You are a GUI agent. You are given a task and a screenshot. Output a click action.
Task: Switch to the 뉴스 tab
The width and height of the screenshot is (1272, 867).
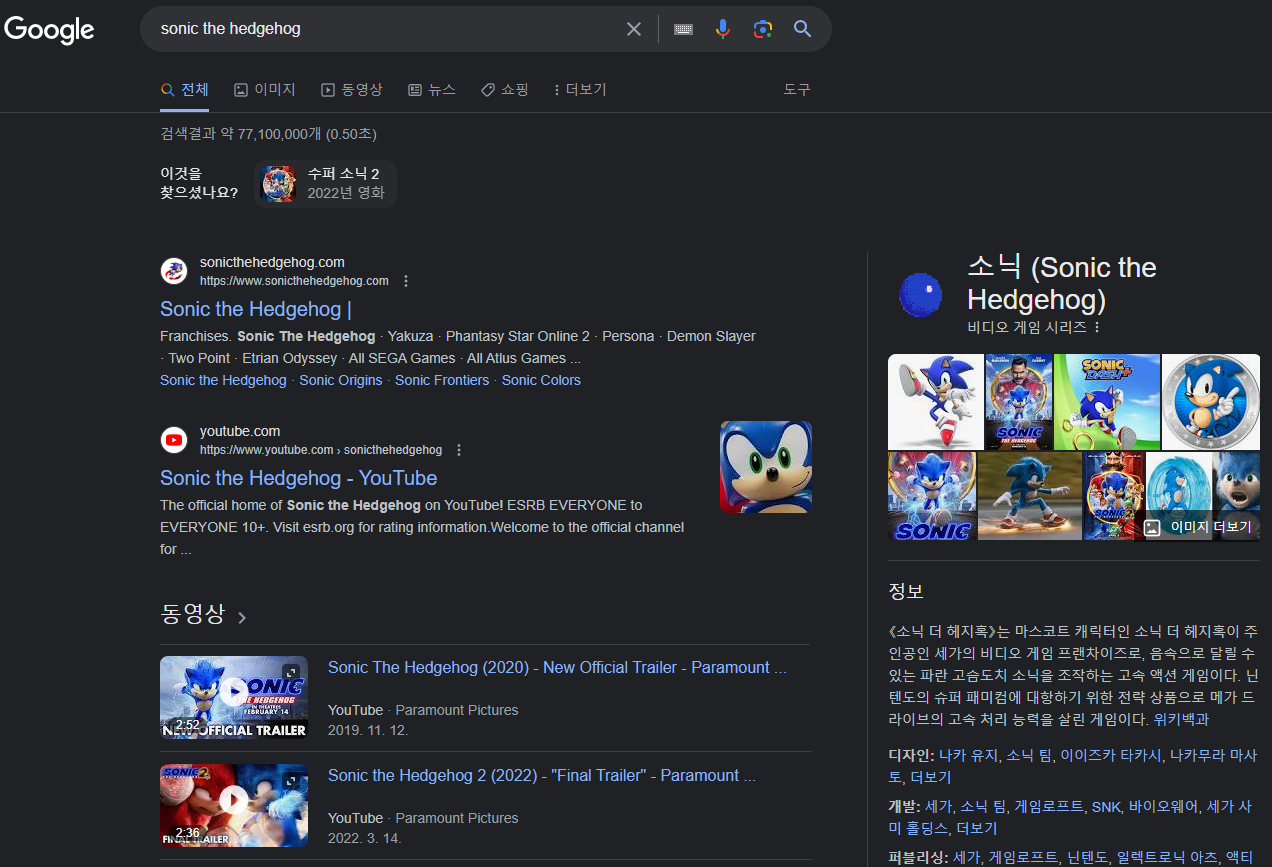tap(432, 90)
